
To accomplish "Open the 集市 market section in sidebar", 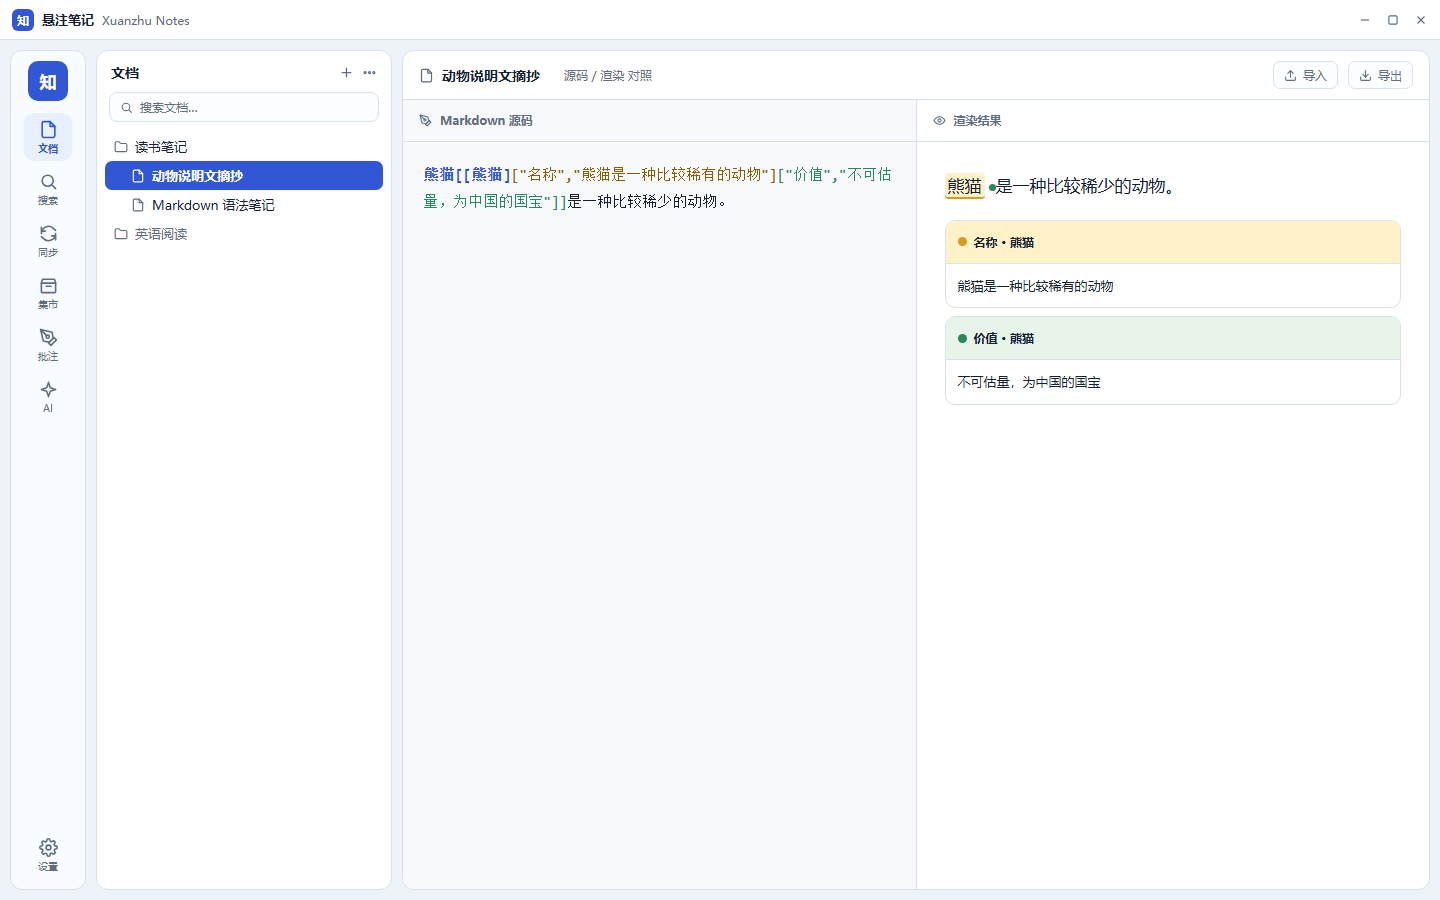I will 48,293.
